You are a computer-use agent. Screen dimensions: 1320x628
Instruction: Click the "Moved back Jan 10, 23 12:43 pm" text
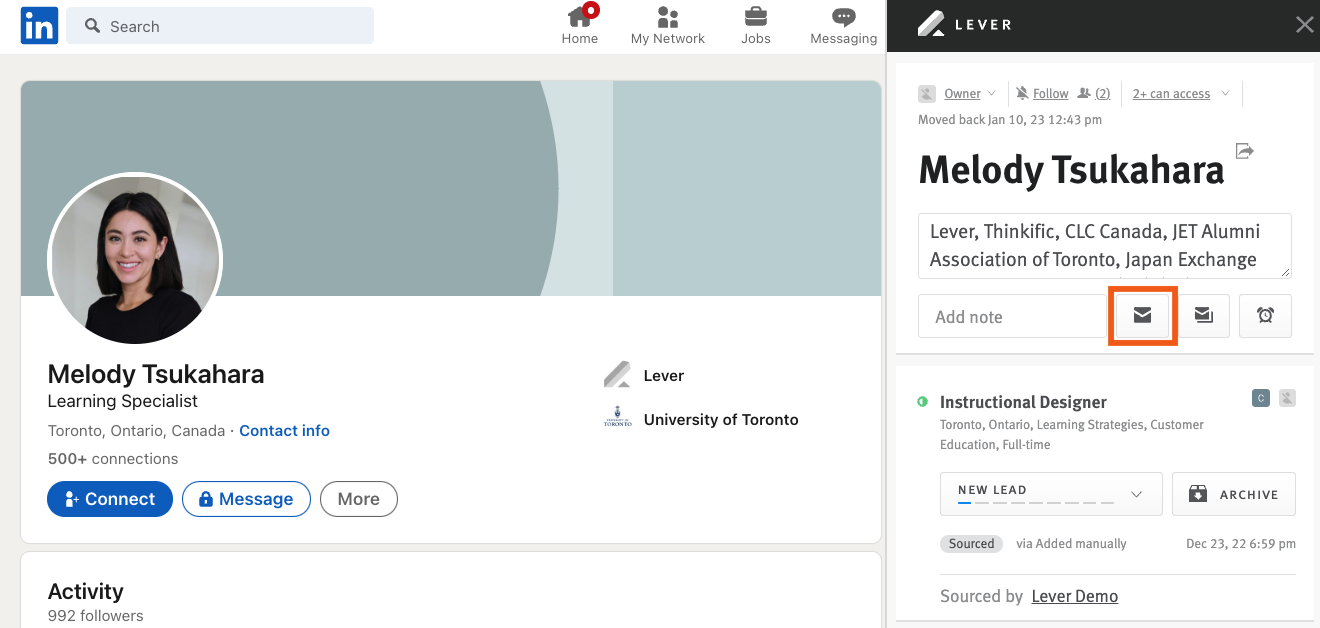coord(1010,120)
